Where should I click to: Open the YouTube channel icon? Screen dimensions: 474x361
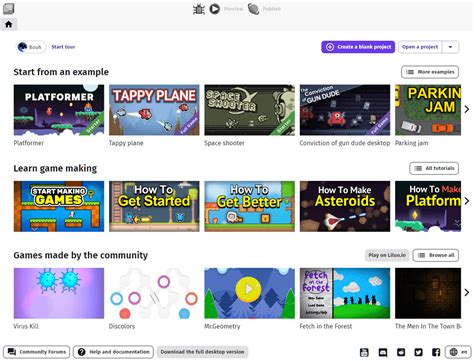tap(364, 352)
